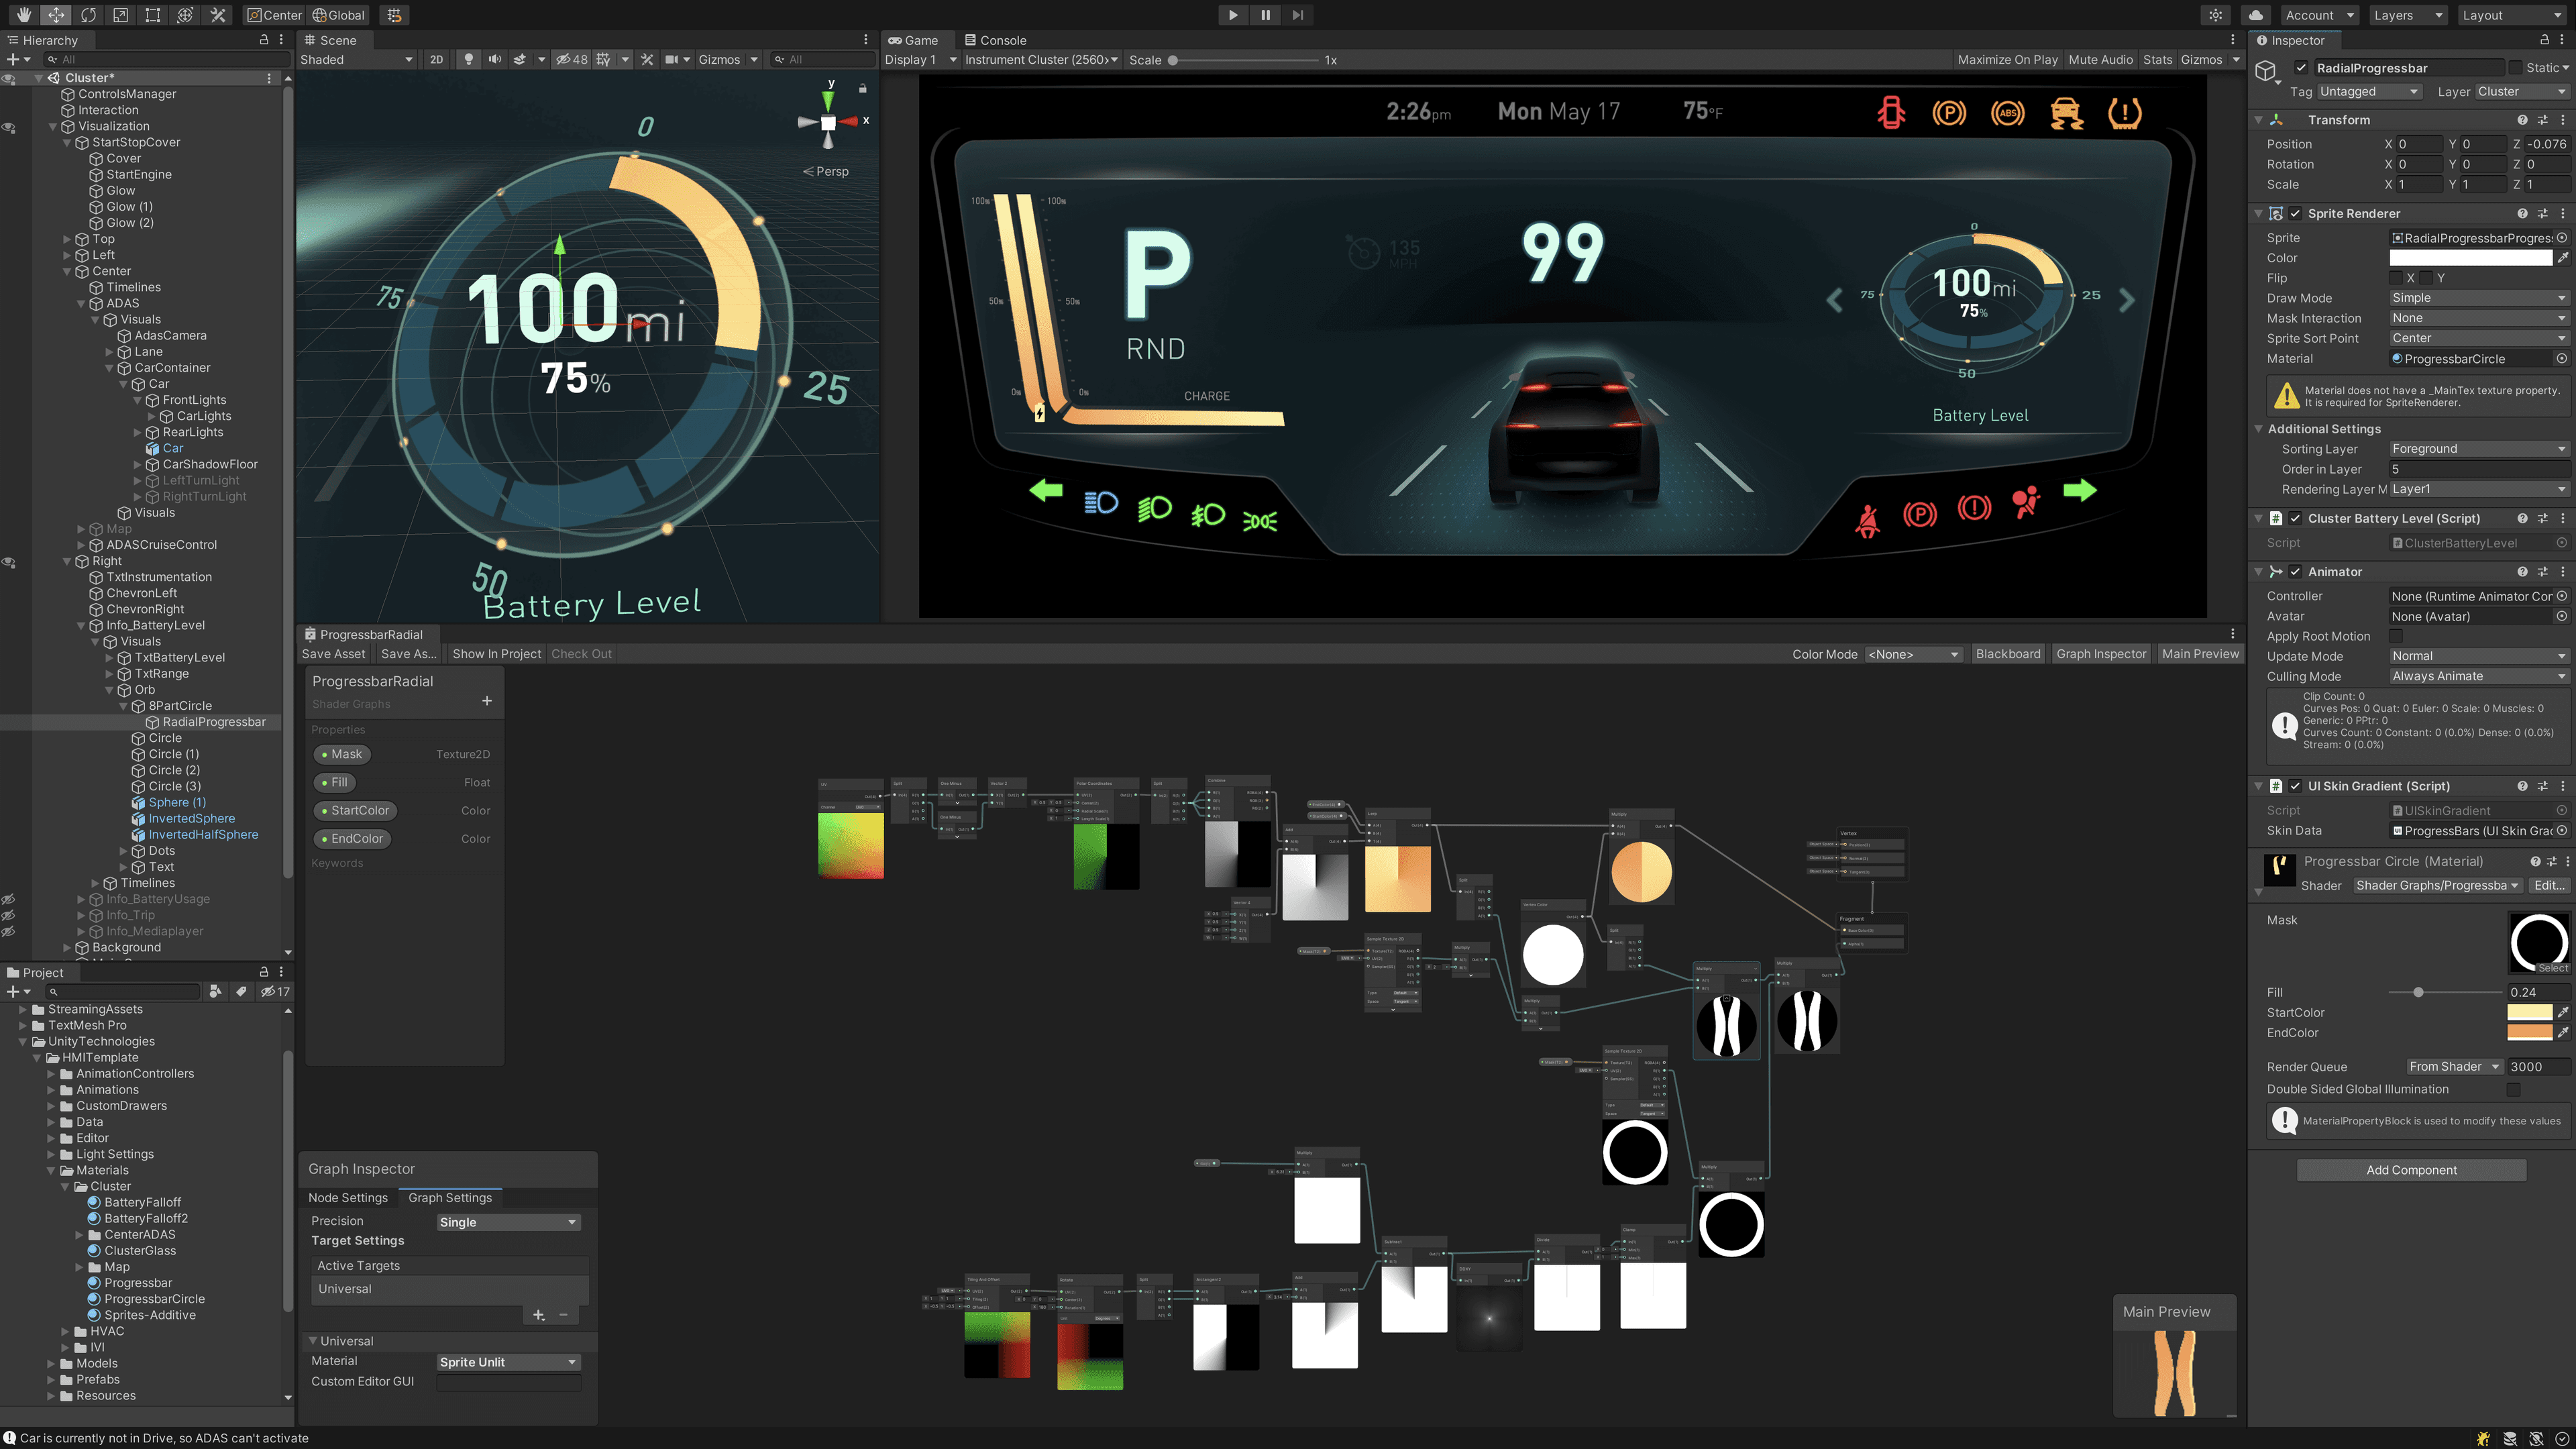
Task: Open the Node Settings tab in Graph Inspector
Action: tap(348, 1197)
